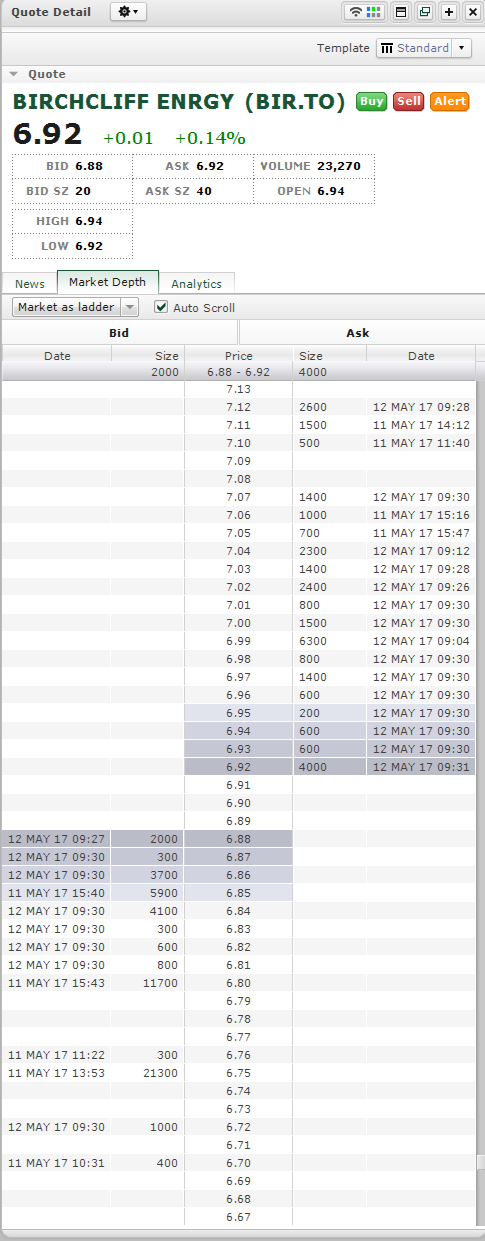Click ask date 11 MAY 17 14:12
Screen dimensions: 485x1241
click(421, 425)
